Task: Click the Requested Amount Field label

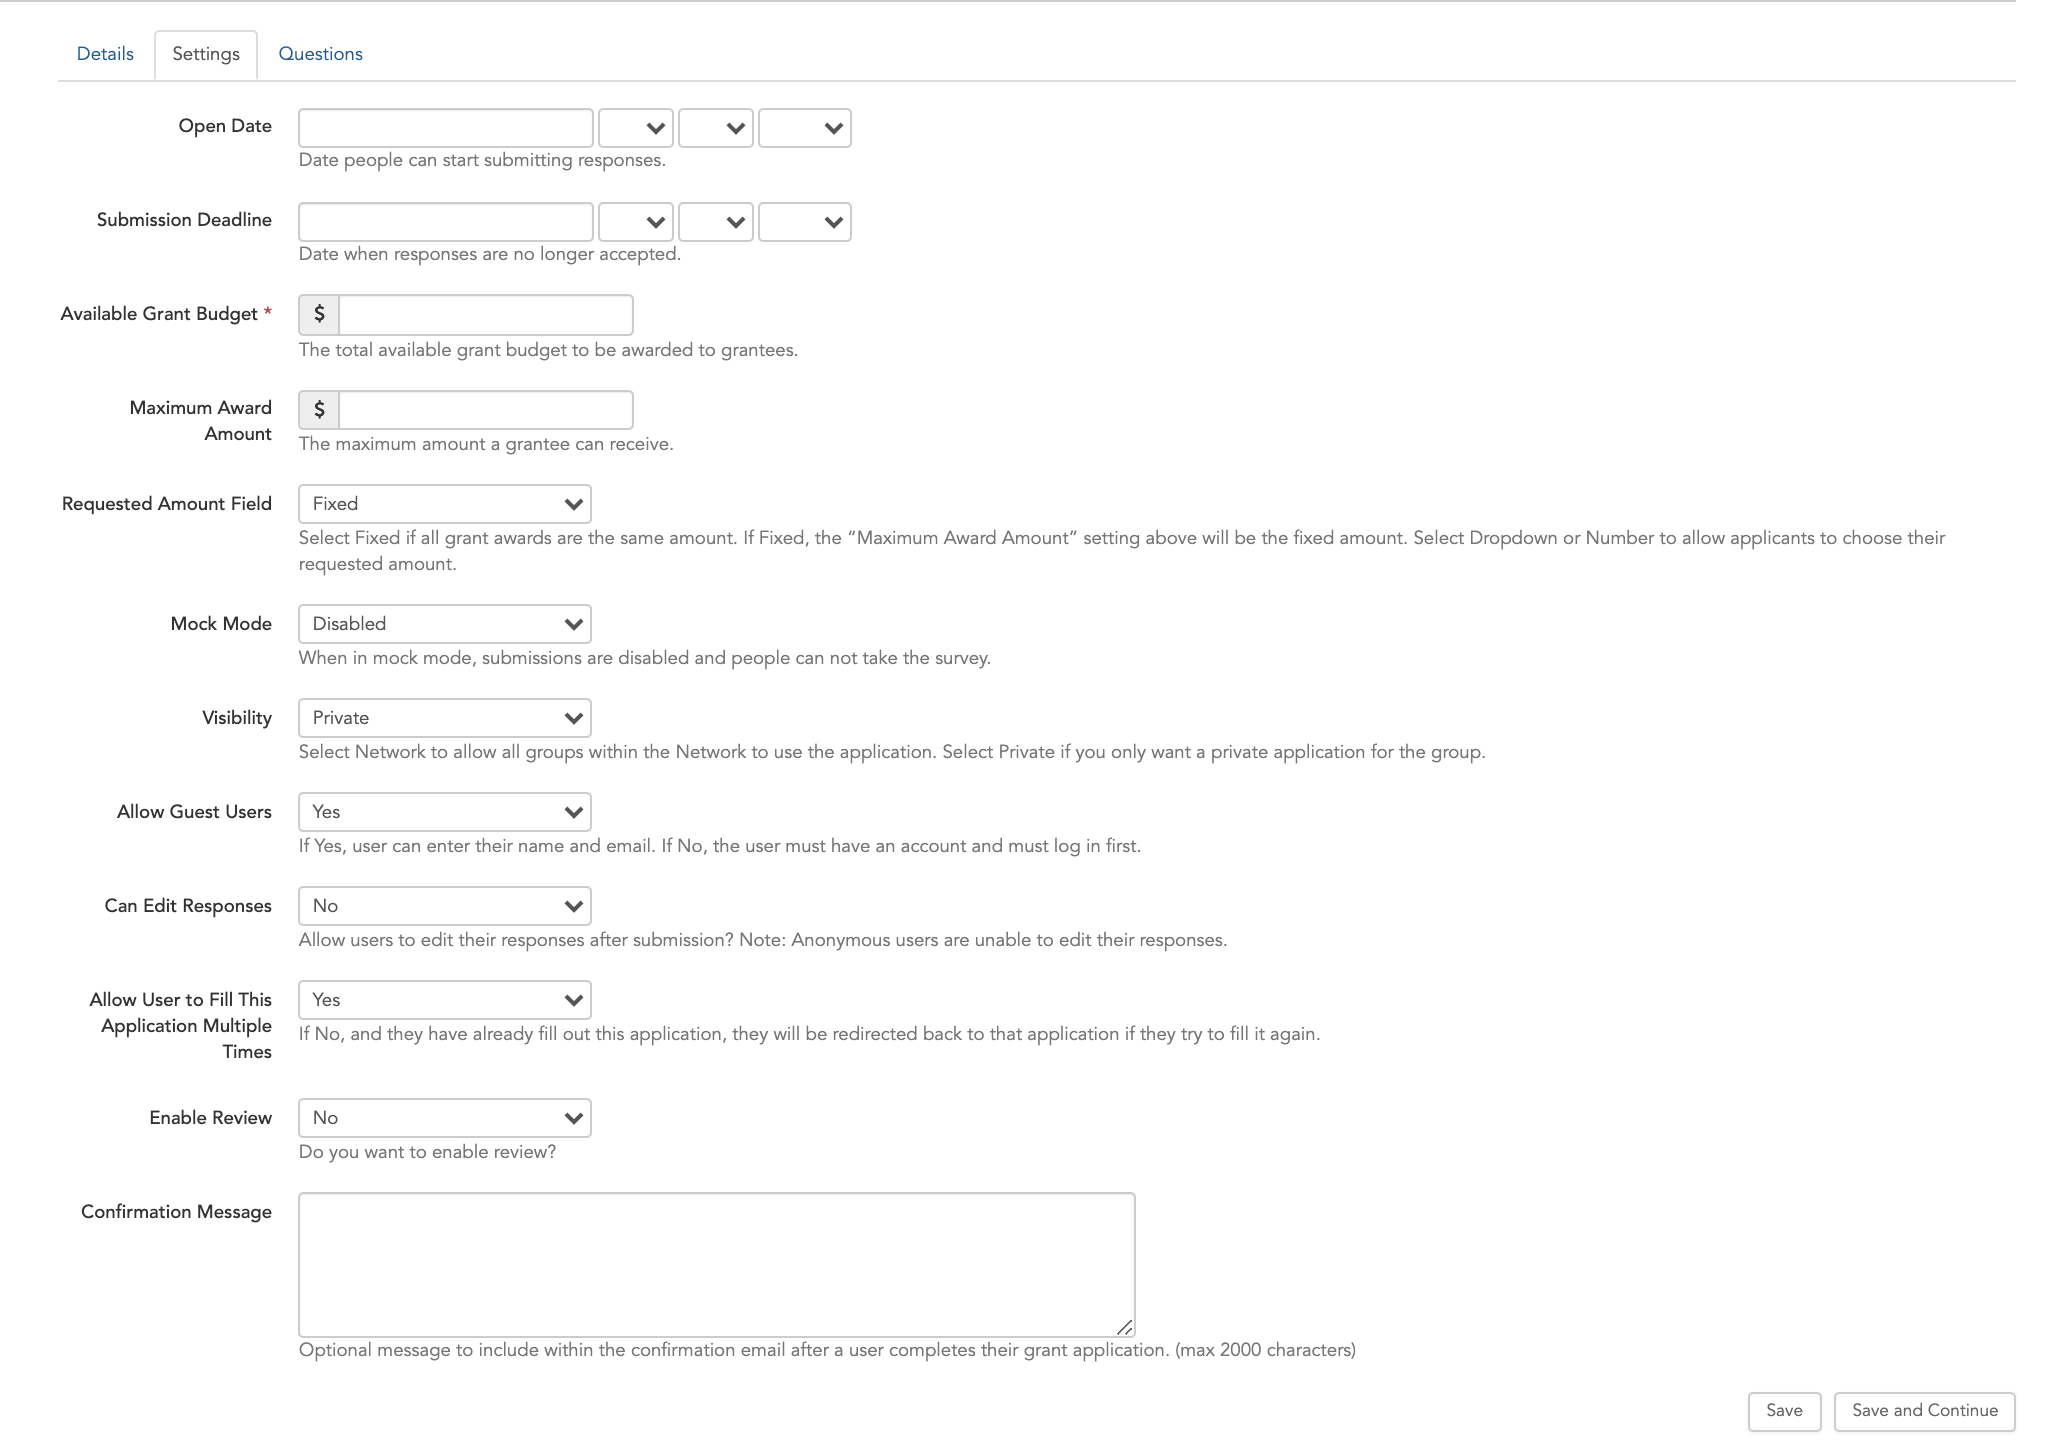Action: click(167, 504)
